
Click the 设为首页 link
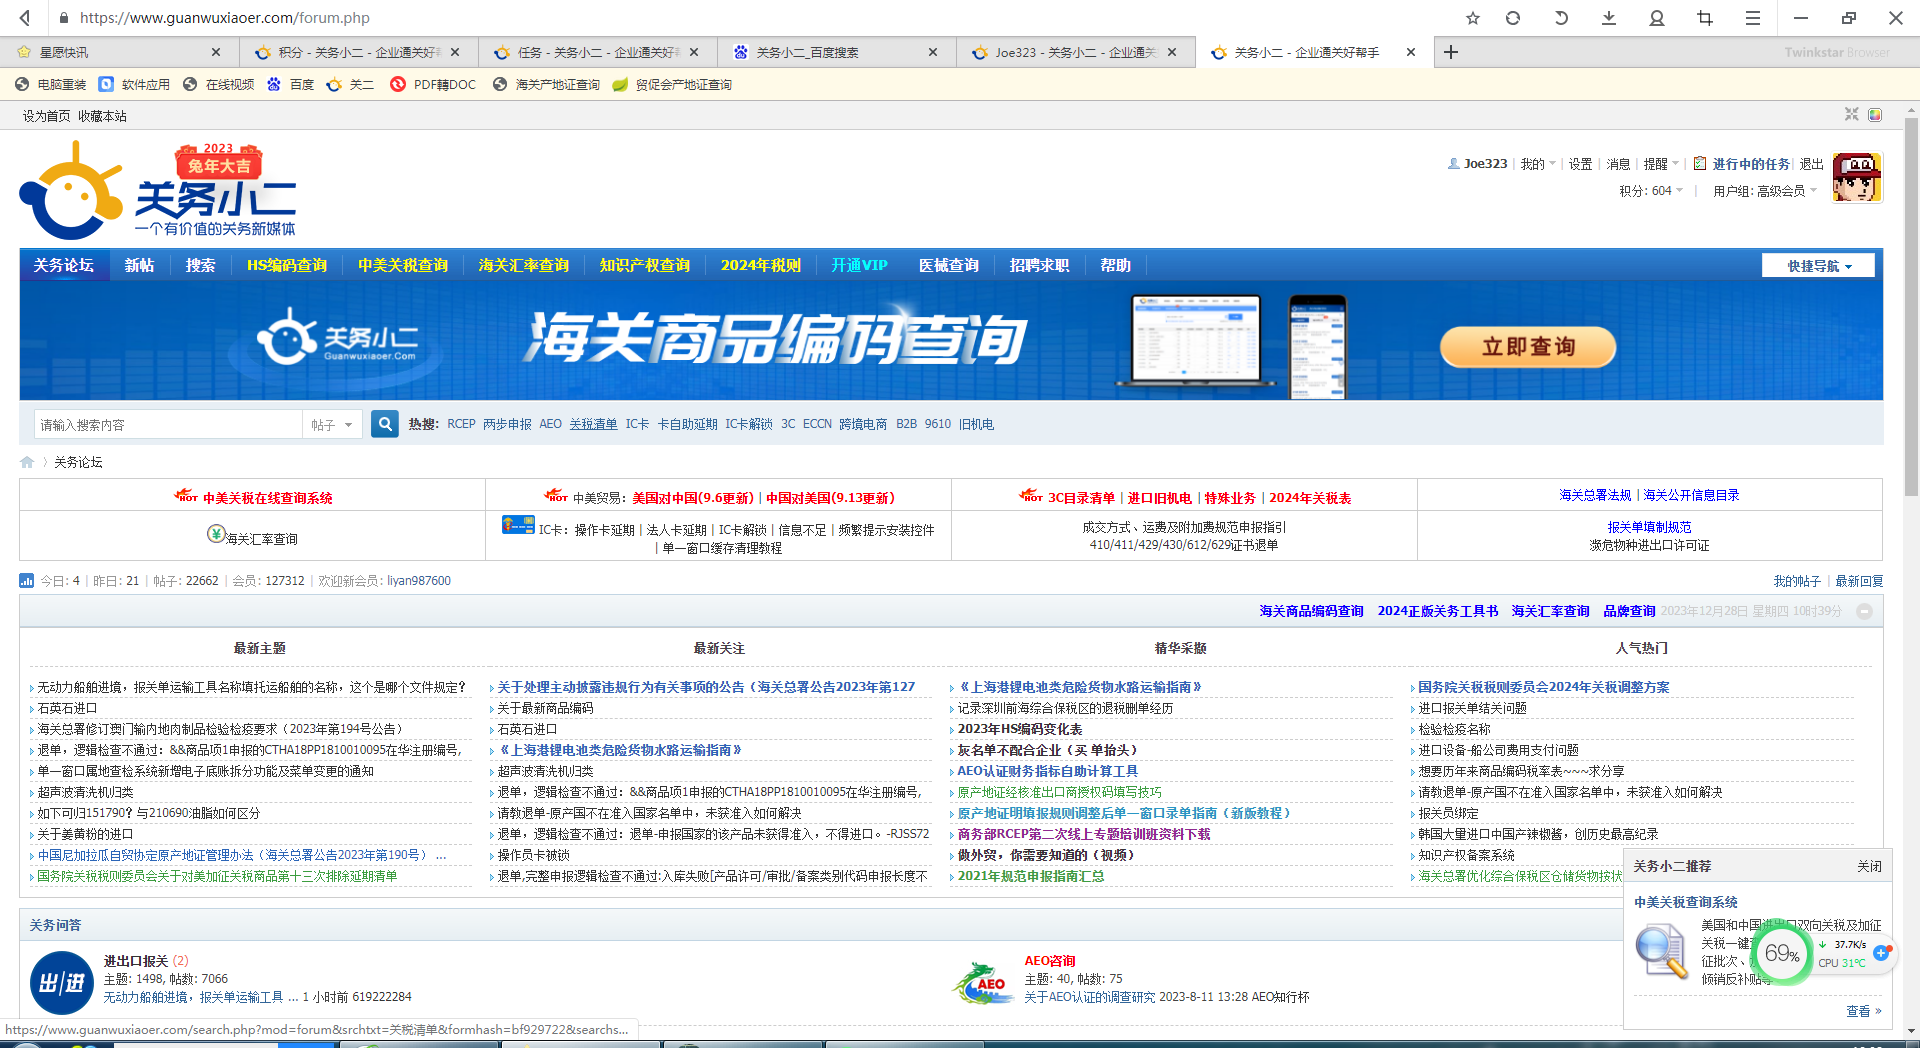(47, 116)
